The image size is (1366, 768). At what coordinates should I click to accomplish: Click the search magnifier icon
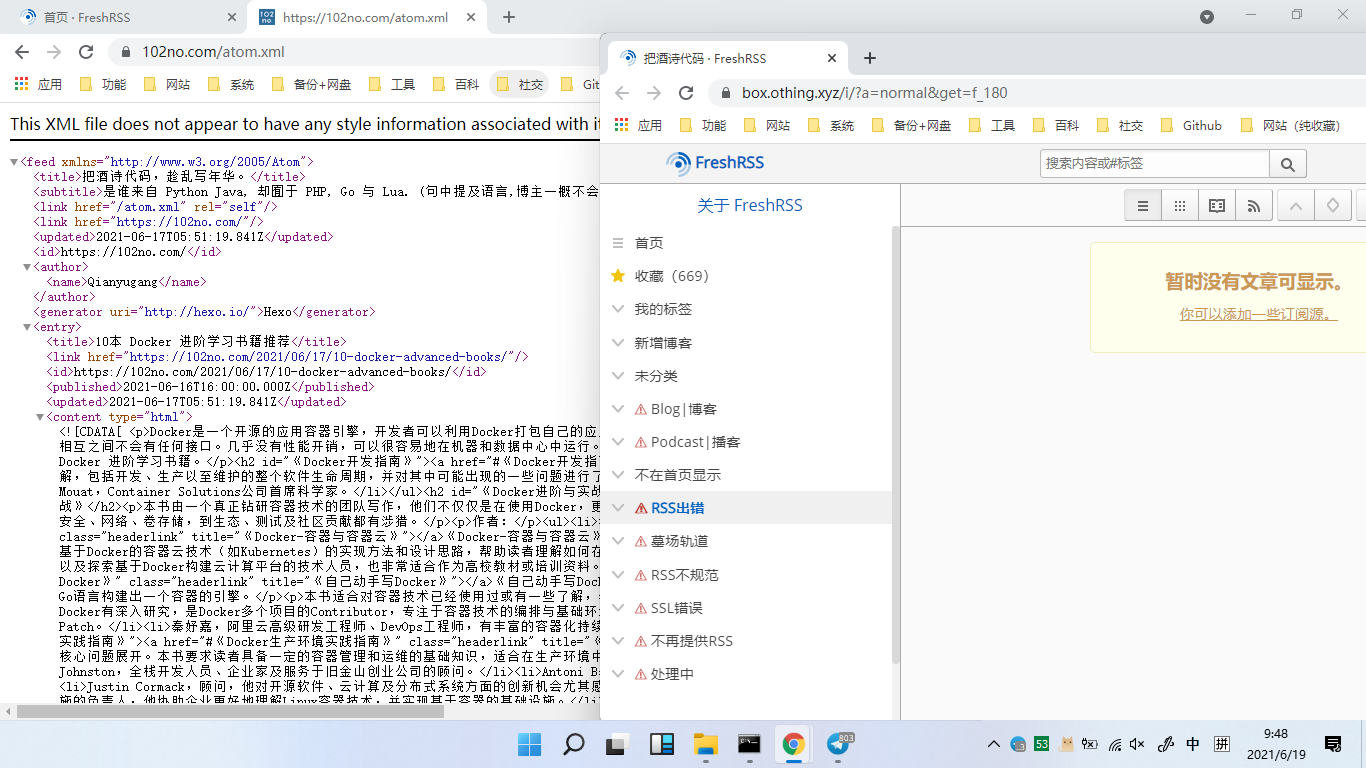1287,163
